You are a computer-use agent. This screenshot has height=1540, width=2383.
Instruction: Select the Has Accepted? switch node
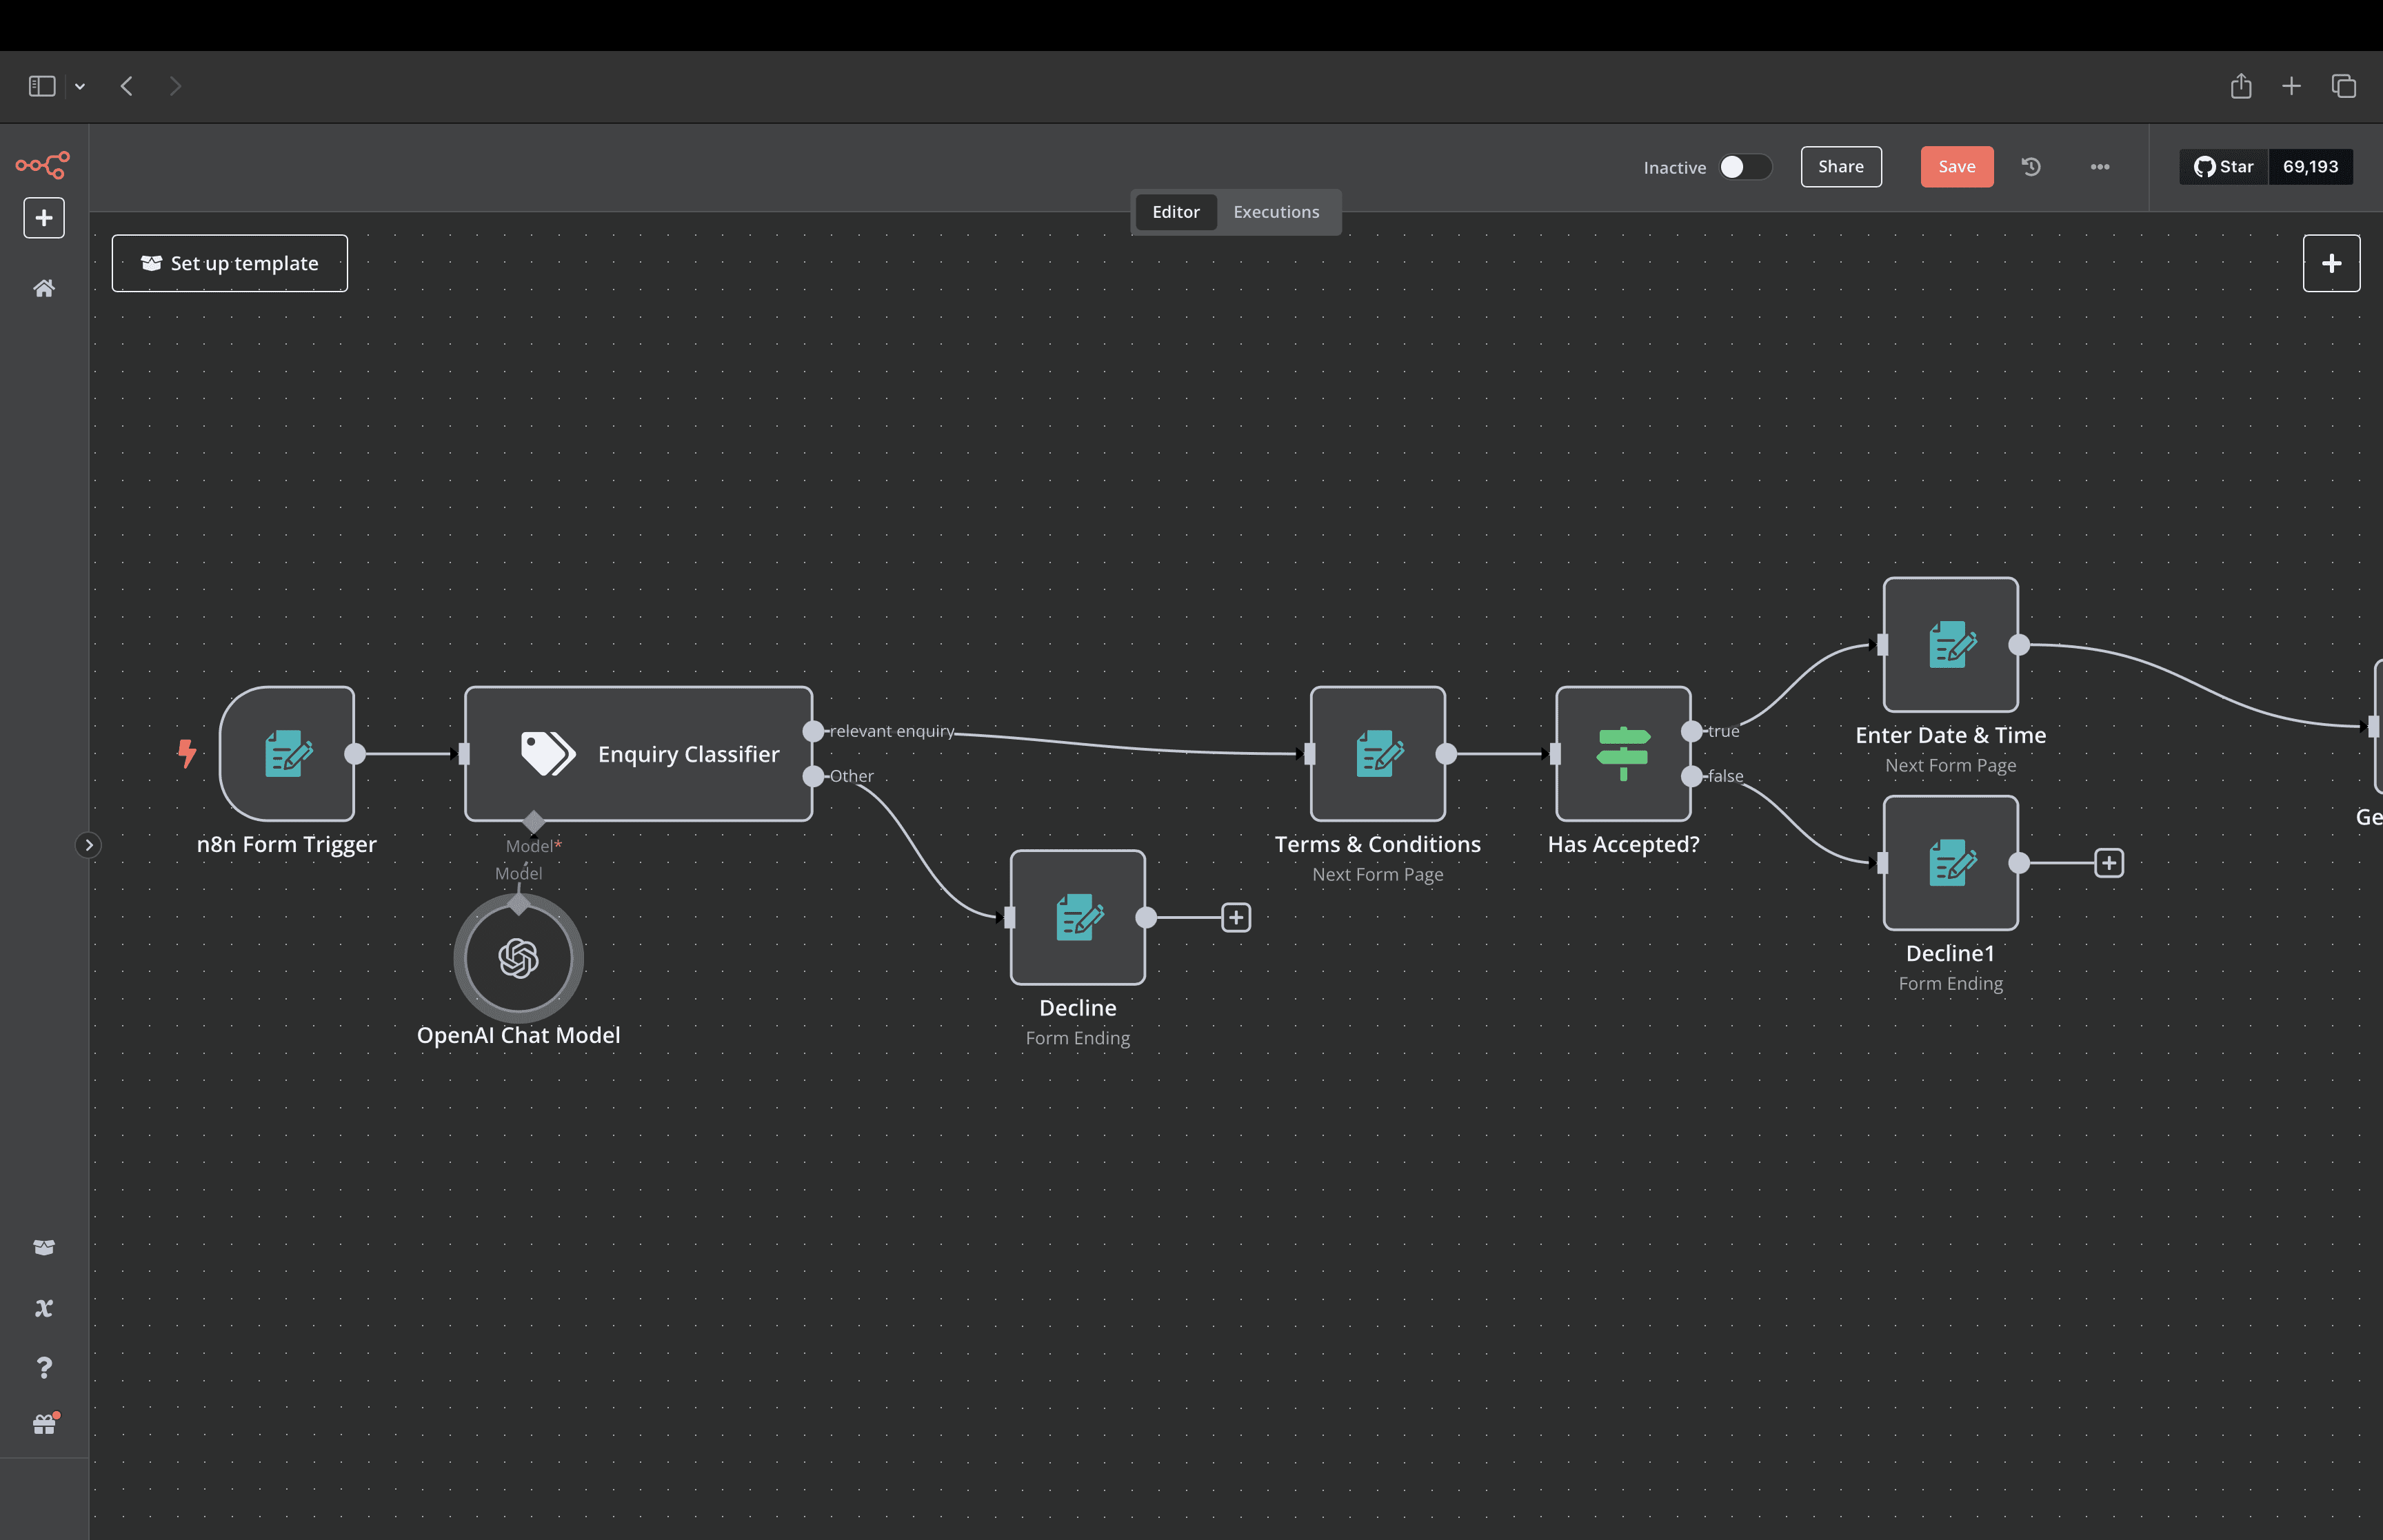coord(1624,754)
